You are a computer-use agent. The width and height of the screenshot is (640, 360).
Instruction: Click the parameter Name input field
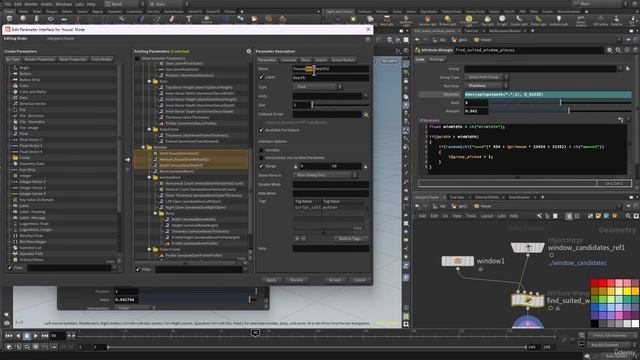[331, 69]
